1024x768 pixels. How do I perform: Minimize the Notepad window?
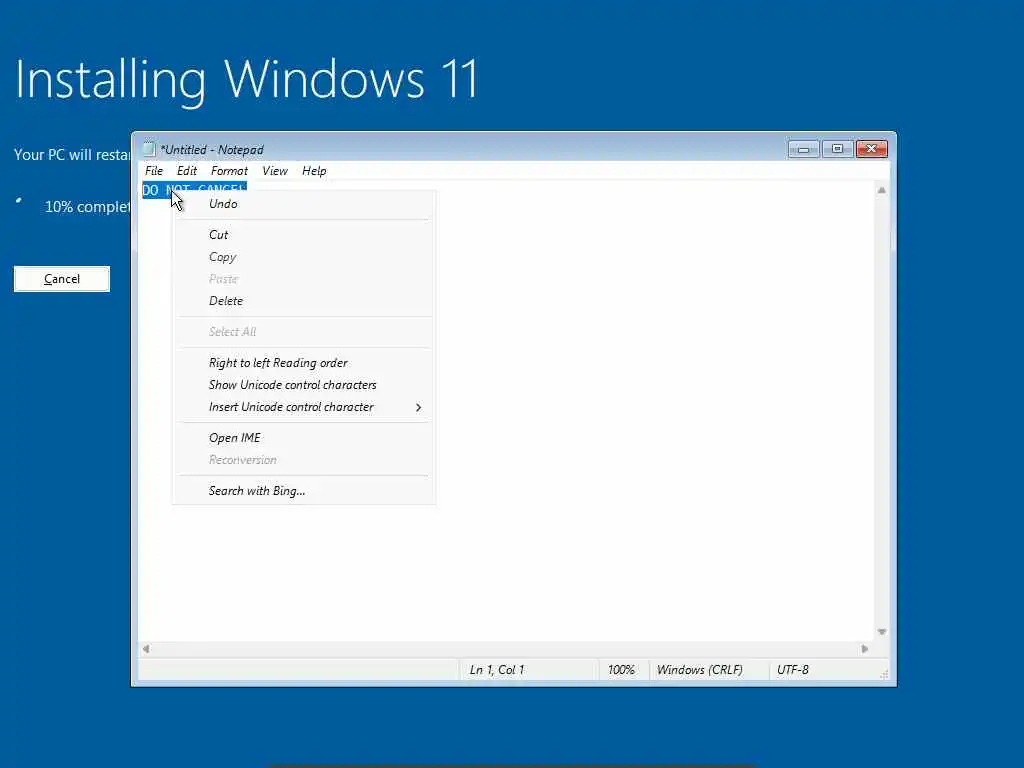click(x=803, y=150)
